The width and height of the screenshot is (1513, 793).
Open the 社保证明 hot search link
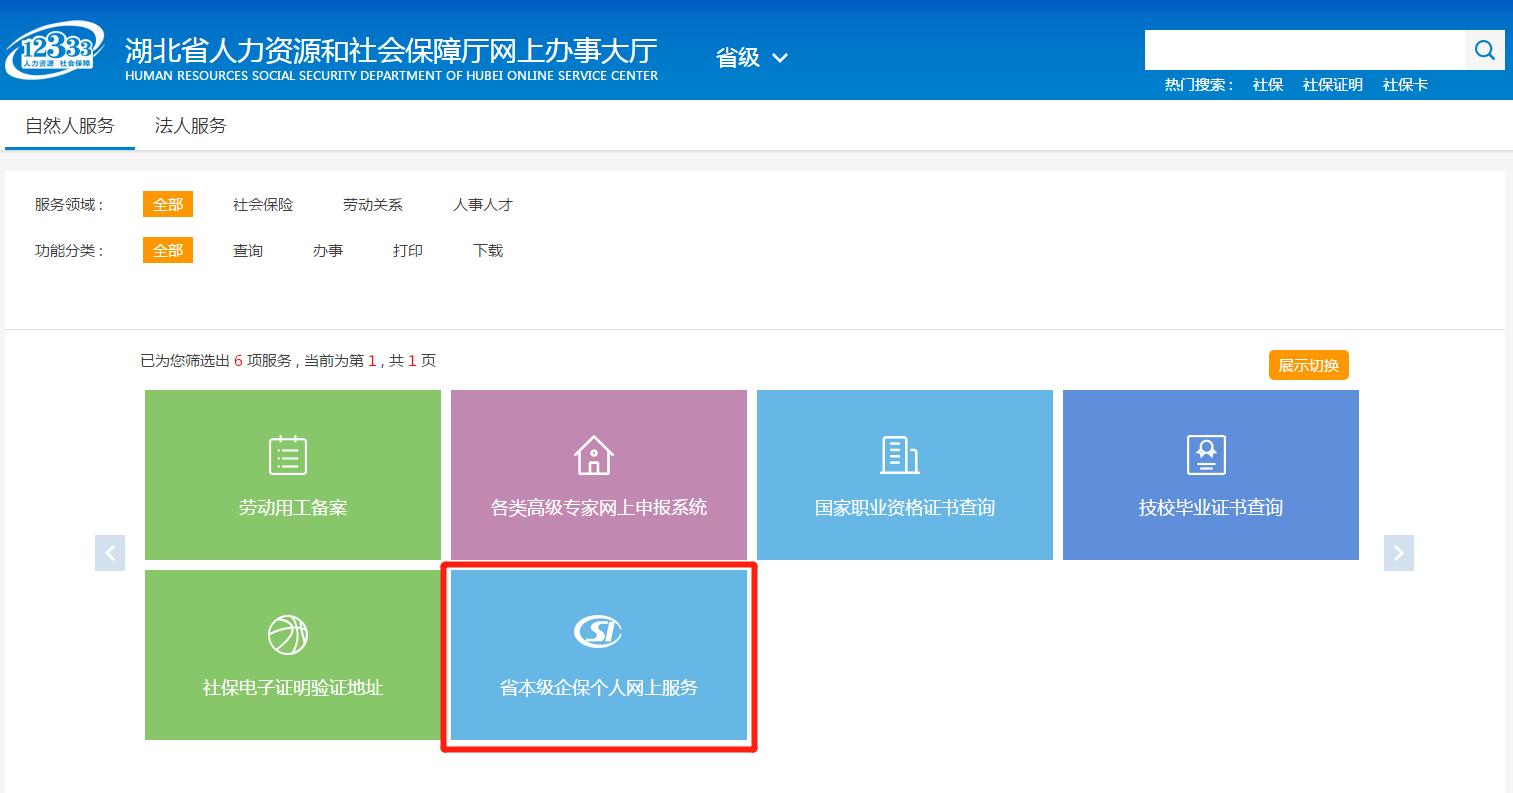coord(1332,85)
